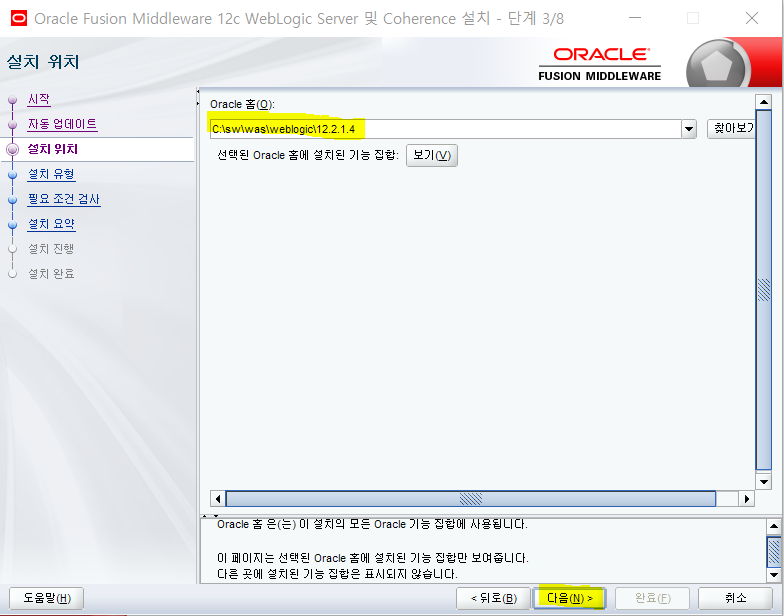Click the '설치 완료' step text
Viewport: 784px width, 616px height.
51,274
